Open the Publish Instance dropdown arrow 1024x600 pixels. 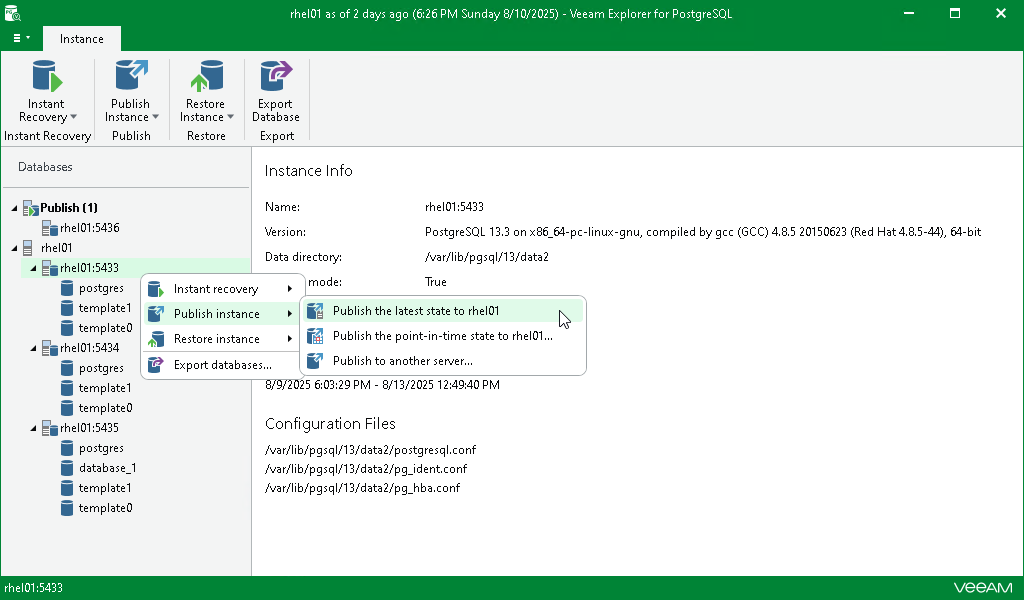coord(155,117)
